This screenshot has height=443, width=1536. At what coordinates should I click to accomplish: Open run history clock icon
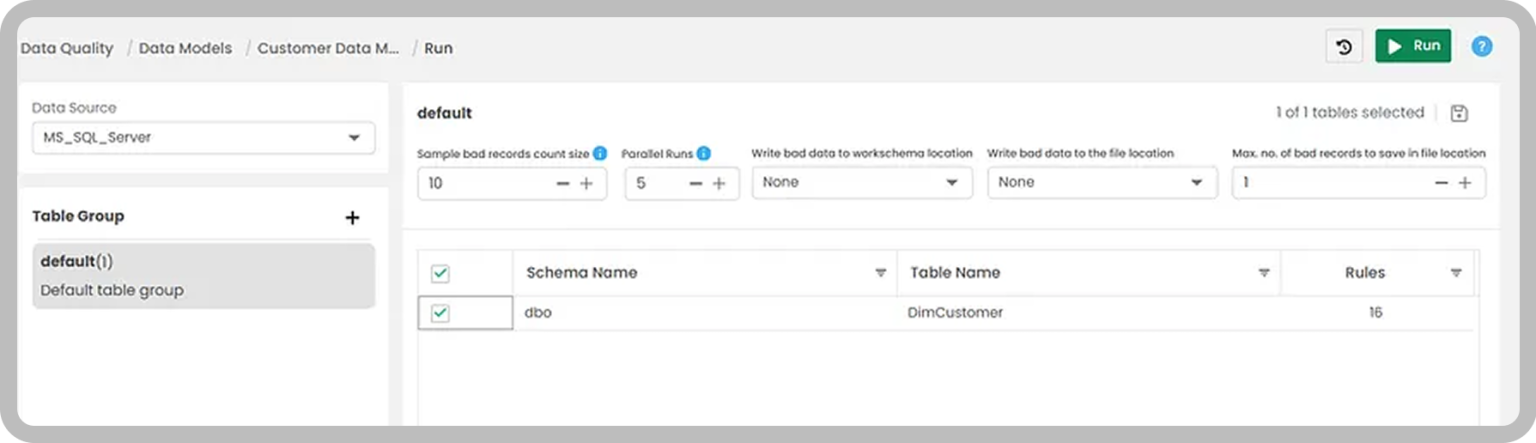tap(1344, 46)
